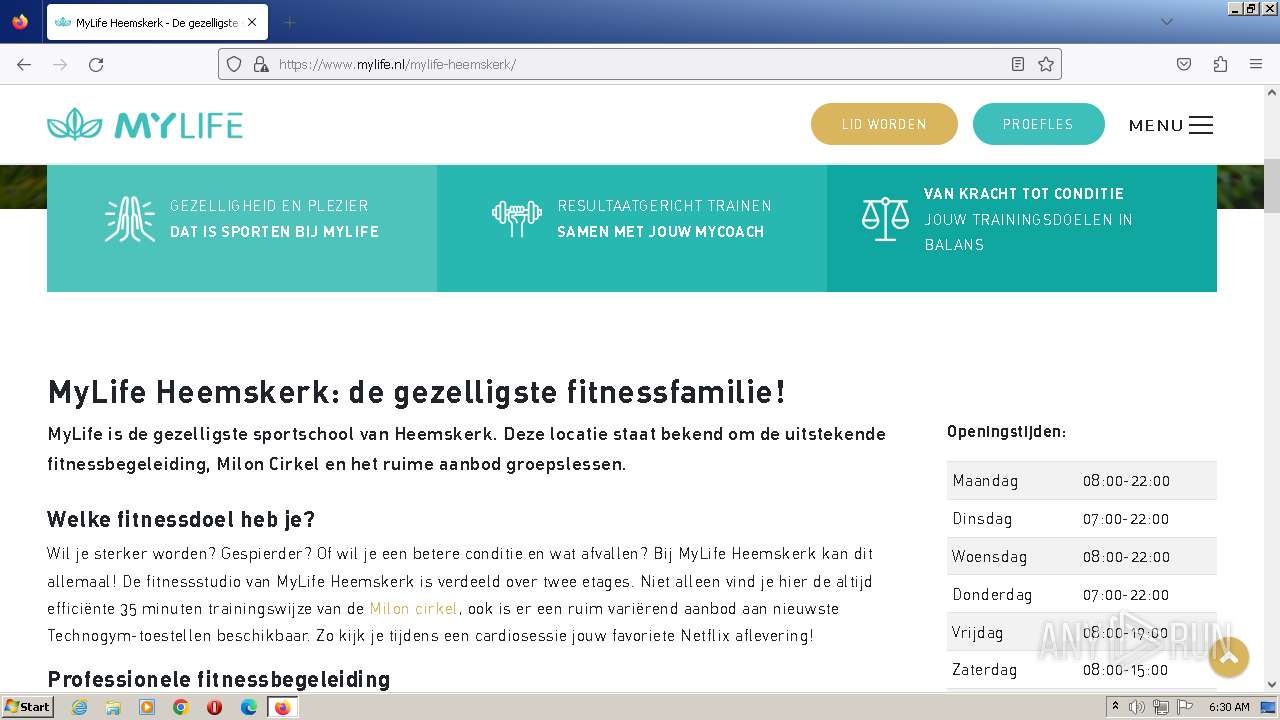Click the balance scales icon

tap(885, 219)
